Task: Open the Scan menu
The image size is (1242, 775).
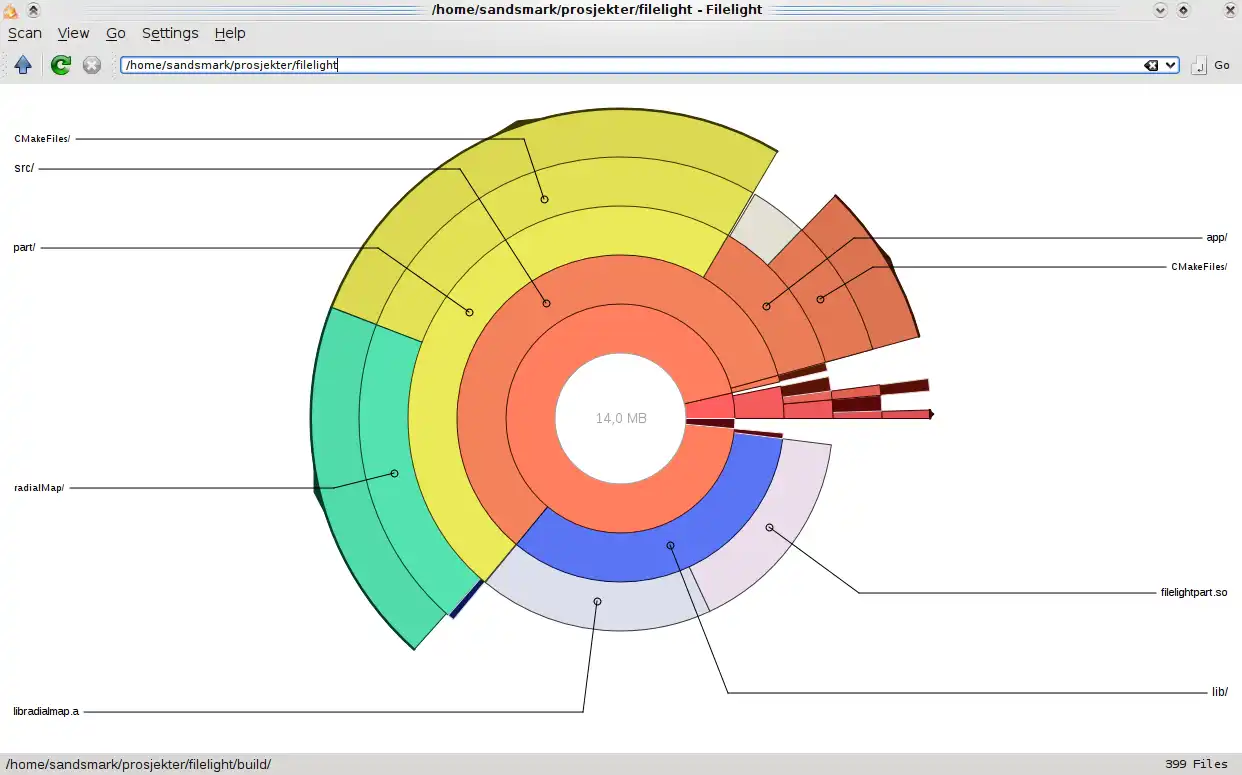Action: tap(25, 33)
